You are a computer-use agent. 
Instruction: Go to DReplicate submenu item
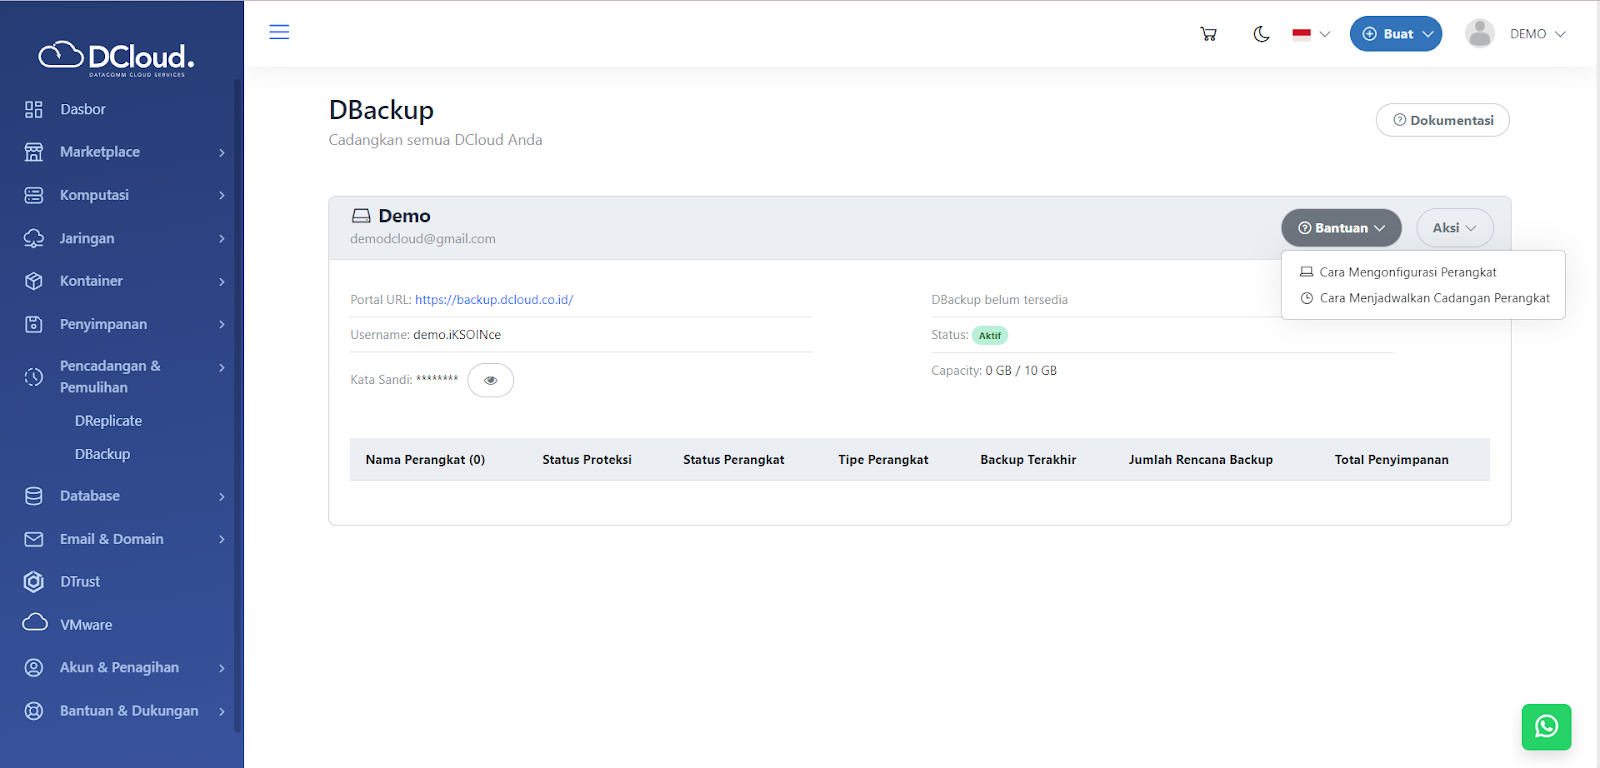[x=108, y=421]
